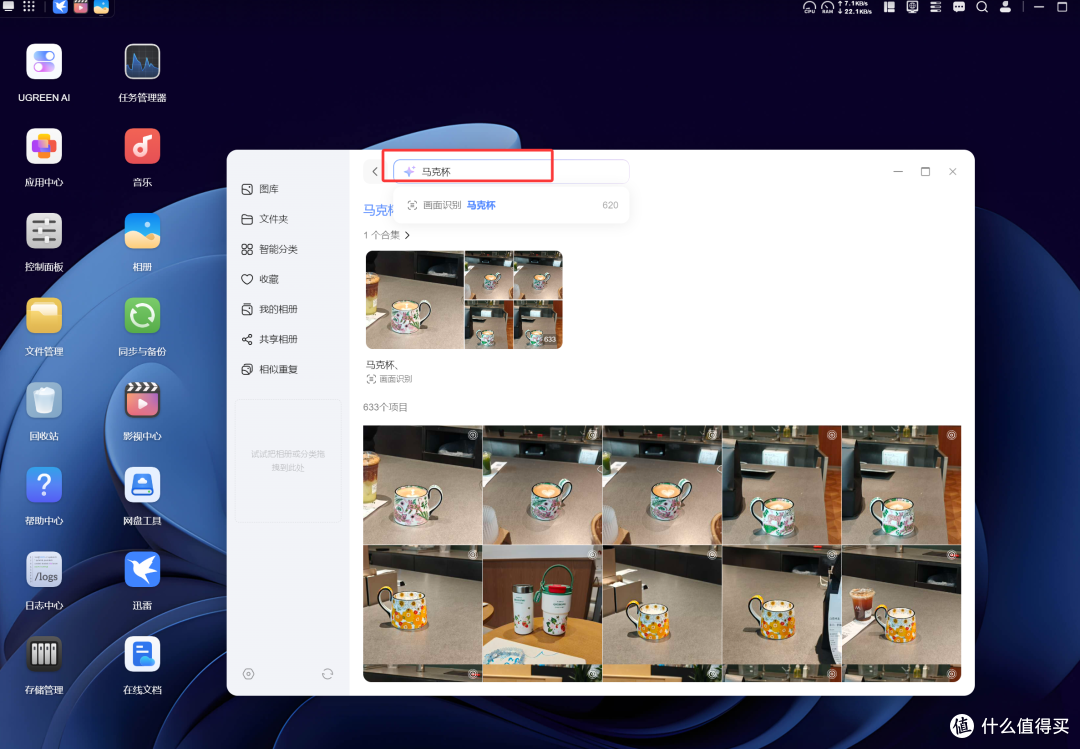Screen dimensions: 1080x749
Task: Open the orange mug photo with iced coffee cup
Action: pyautogui.click(x=901, y=605)
